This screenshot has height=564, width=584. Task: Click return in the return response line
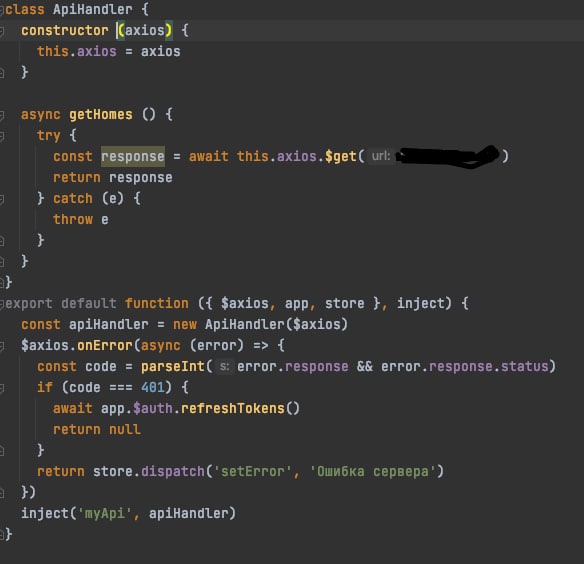tap(76, 178)
